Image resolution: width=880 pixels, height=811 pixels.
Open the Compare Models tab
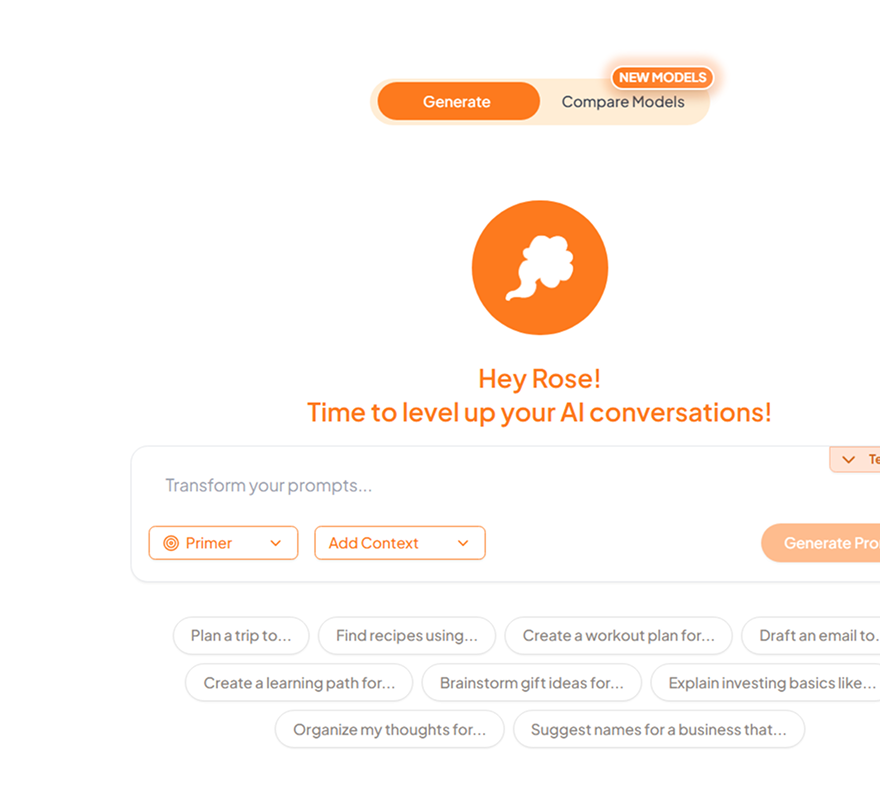(623, 102)
